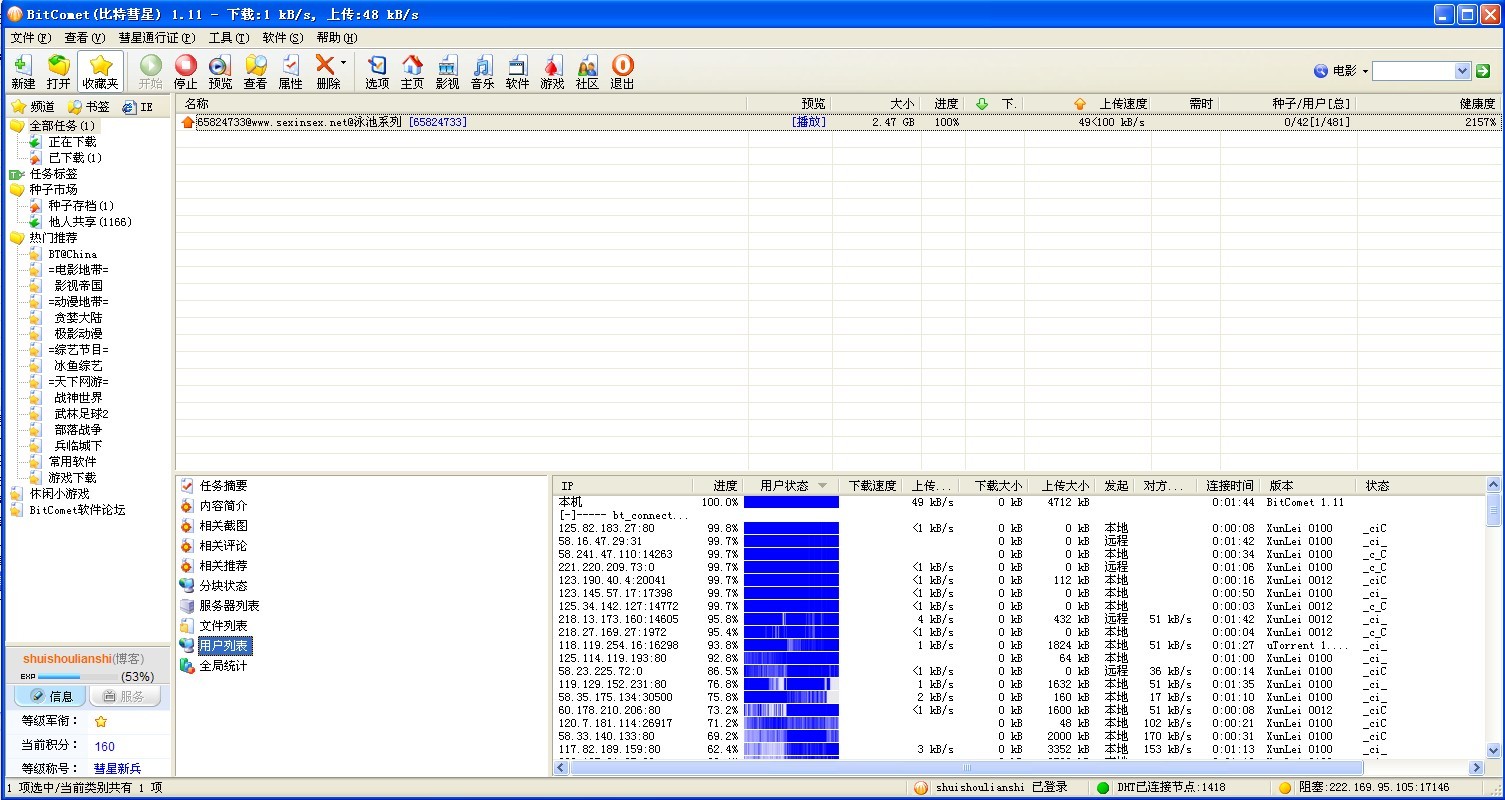Open the BitComet软件论坛 item
1505x800 pixels.
[77, 510]
